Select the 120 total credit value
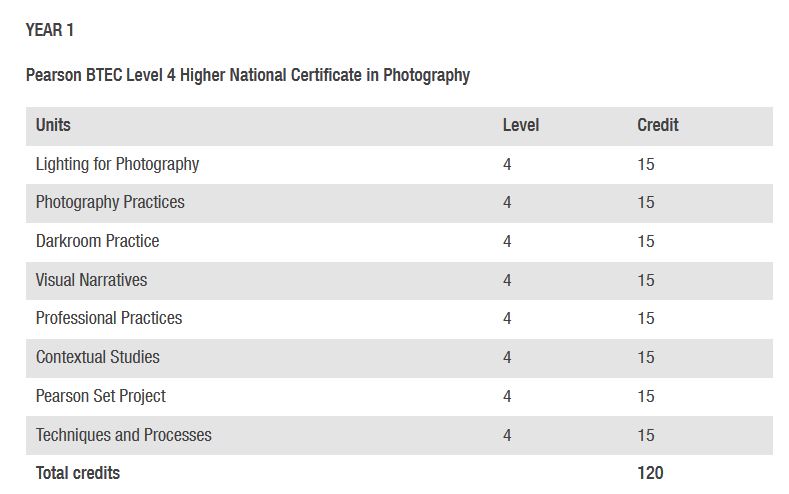Image resolution: width=789 pixels, height=494 pixels. [650, 473]
